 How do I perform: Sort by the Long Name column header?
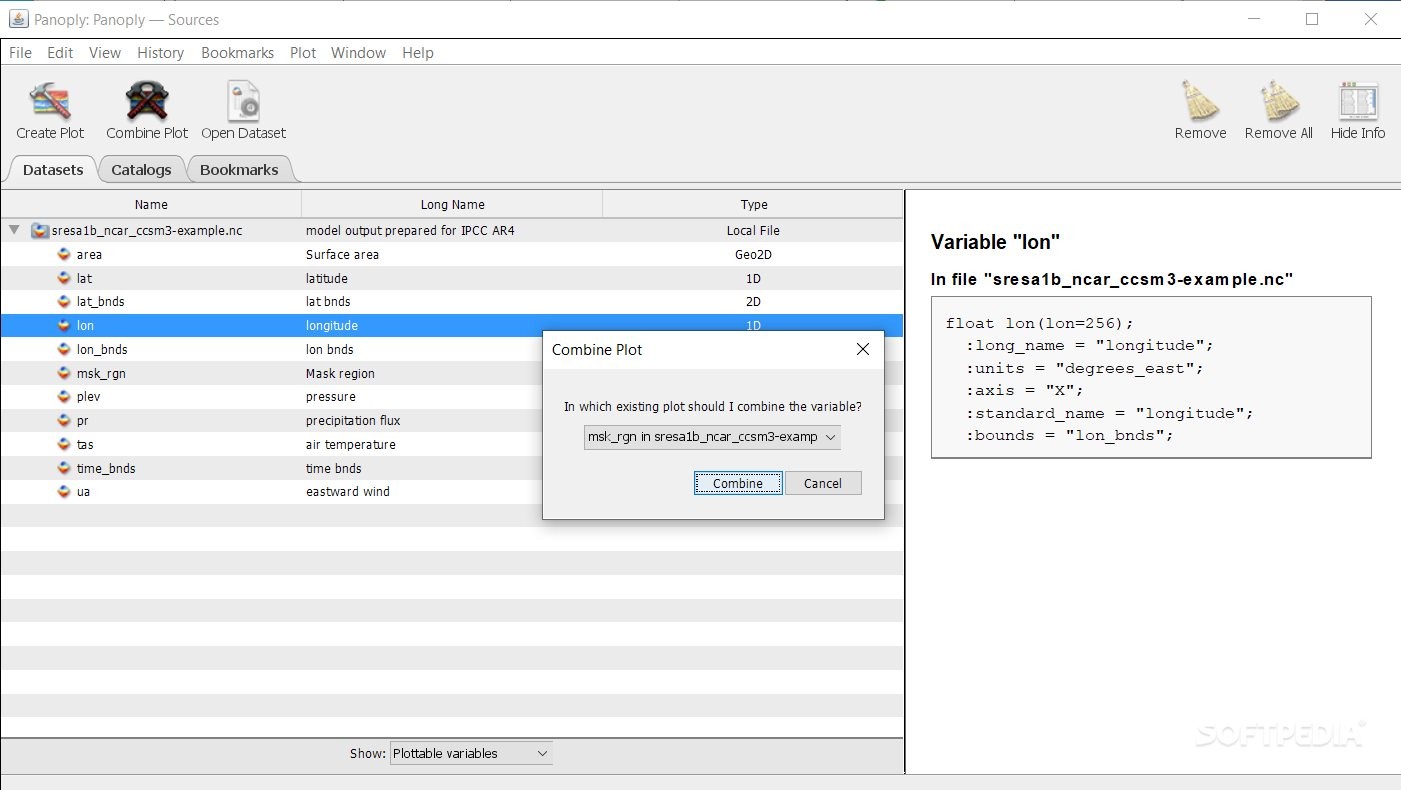(x=452, y=204)
